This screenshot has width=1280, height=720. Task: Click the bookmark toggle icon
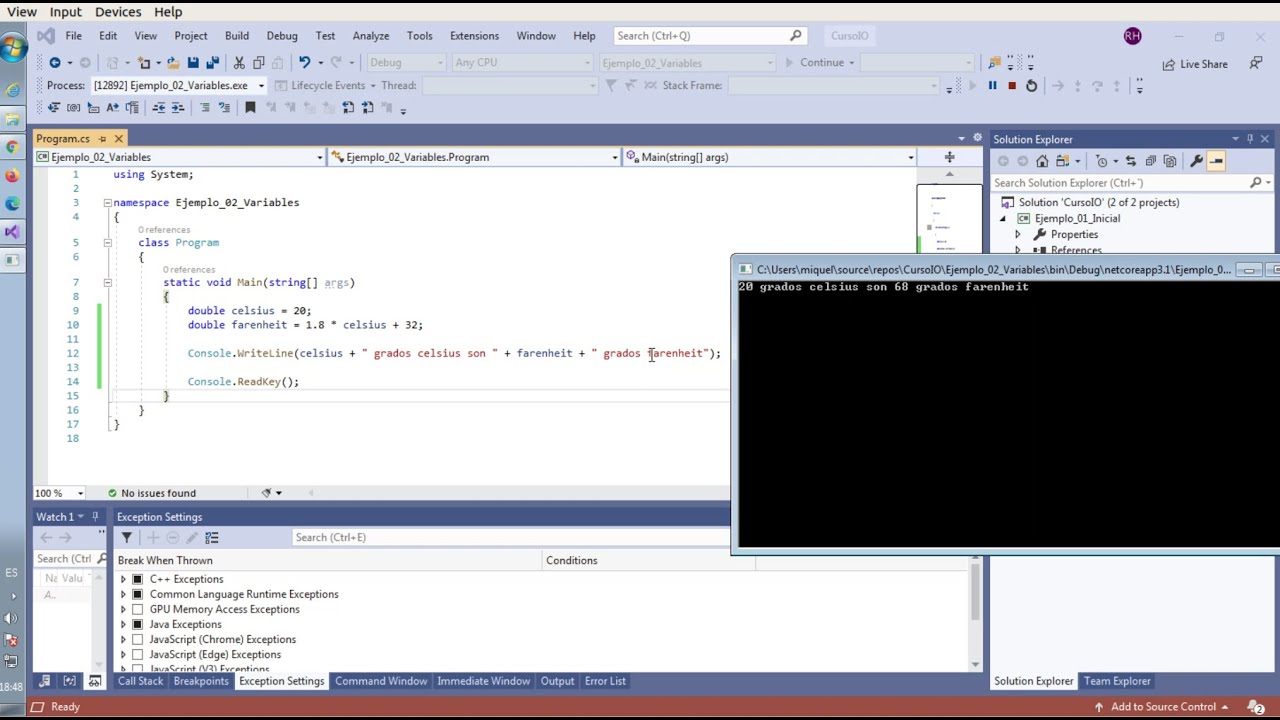click(250, 108)
